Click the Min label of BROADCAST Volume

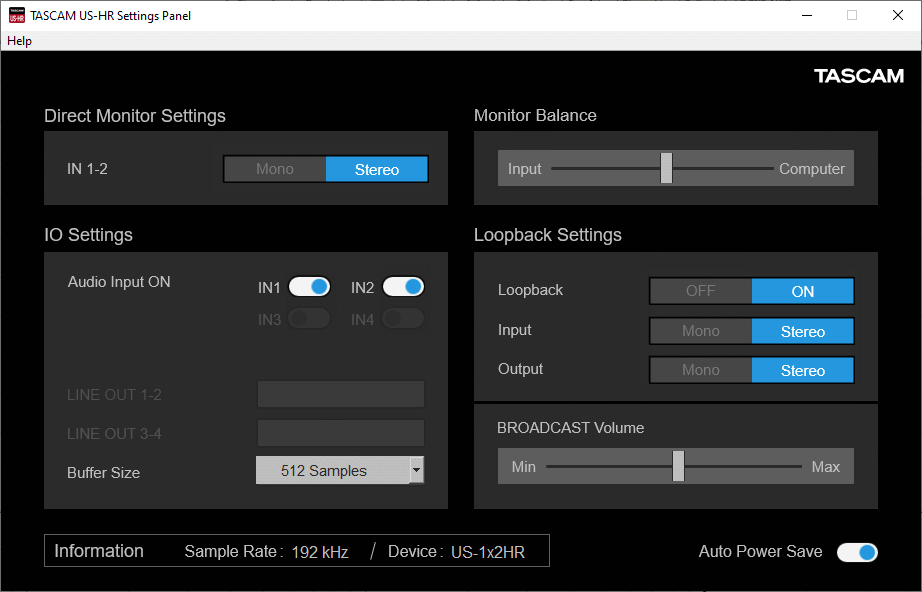coord(523,467)
